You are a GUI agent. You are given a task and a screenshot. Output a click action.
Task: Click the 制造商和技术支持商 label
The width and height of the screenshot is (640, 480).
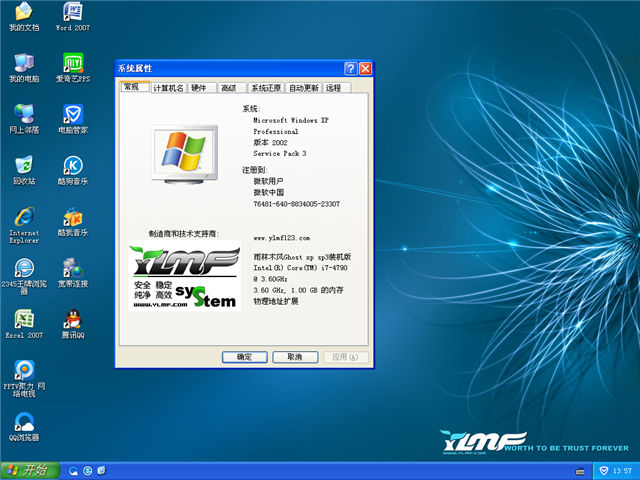coord(184,233)
